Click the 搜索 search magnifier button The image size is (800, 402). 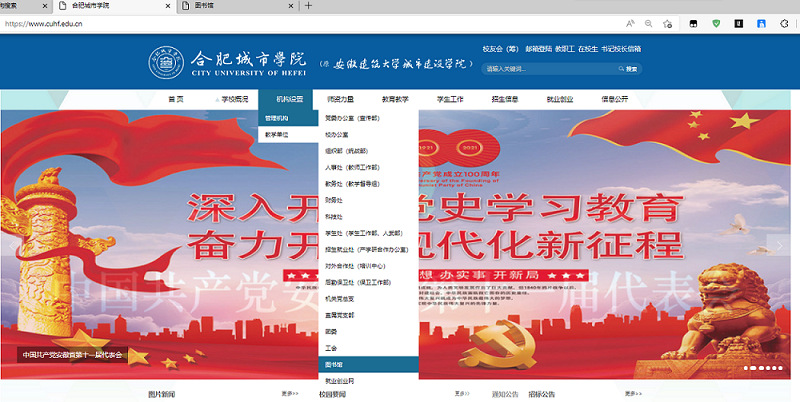628,69
